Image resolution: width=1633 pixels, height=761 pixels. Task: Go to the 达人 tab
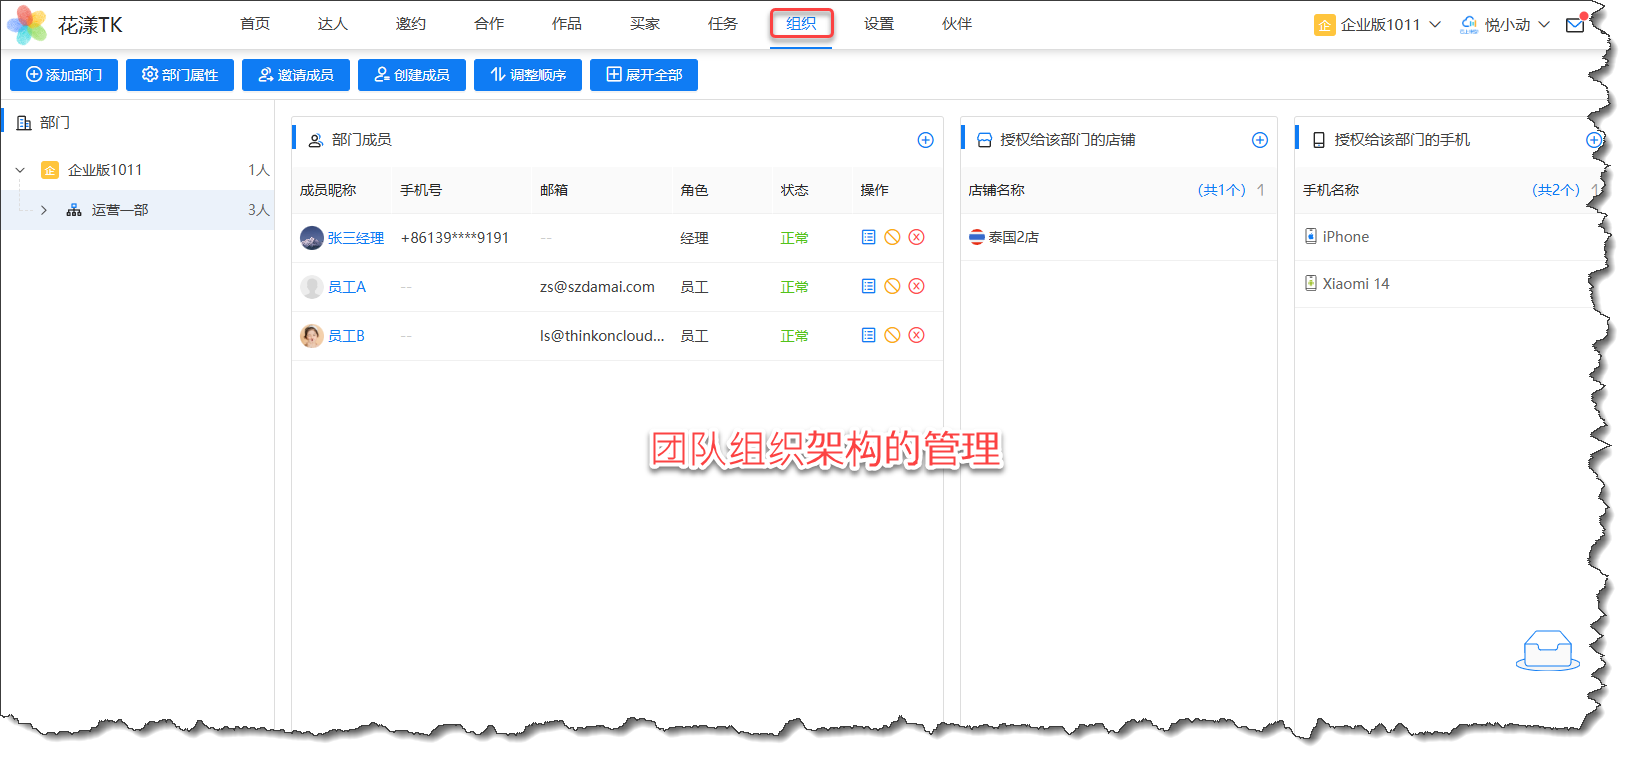(x=333, y=24)
